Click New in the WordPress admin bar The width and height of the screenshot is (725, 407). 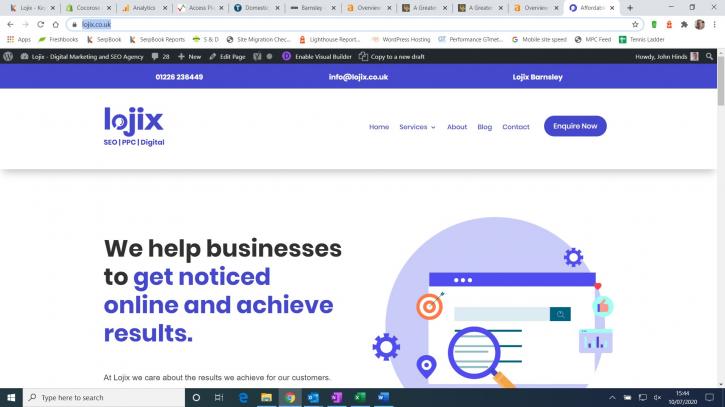click(190, 56)
